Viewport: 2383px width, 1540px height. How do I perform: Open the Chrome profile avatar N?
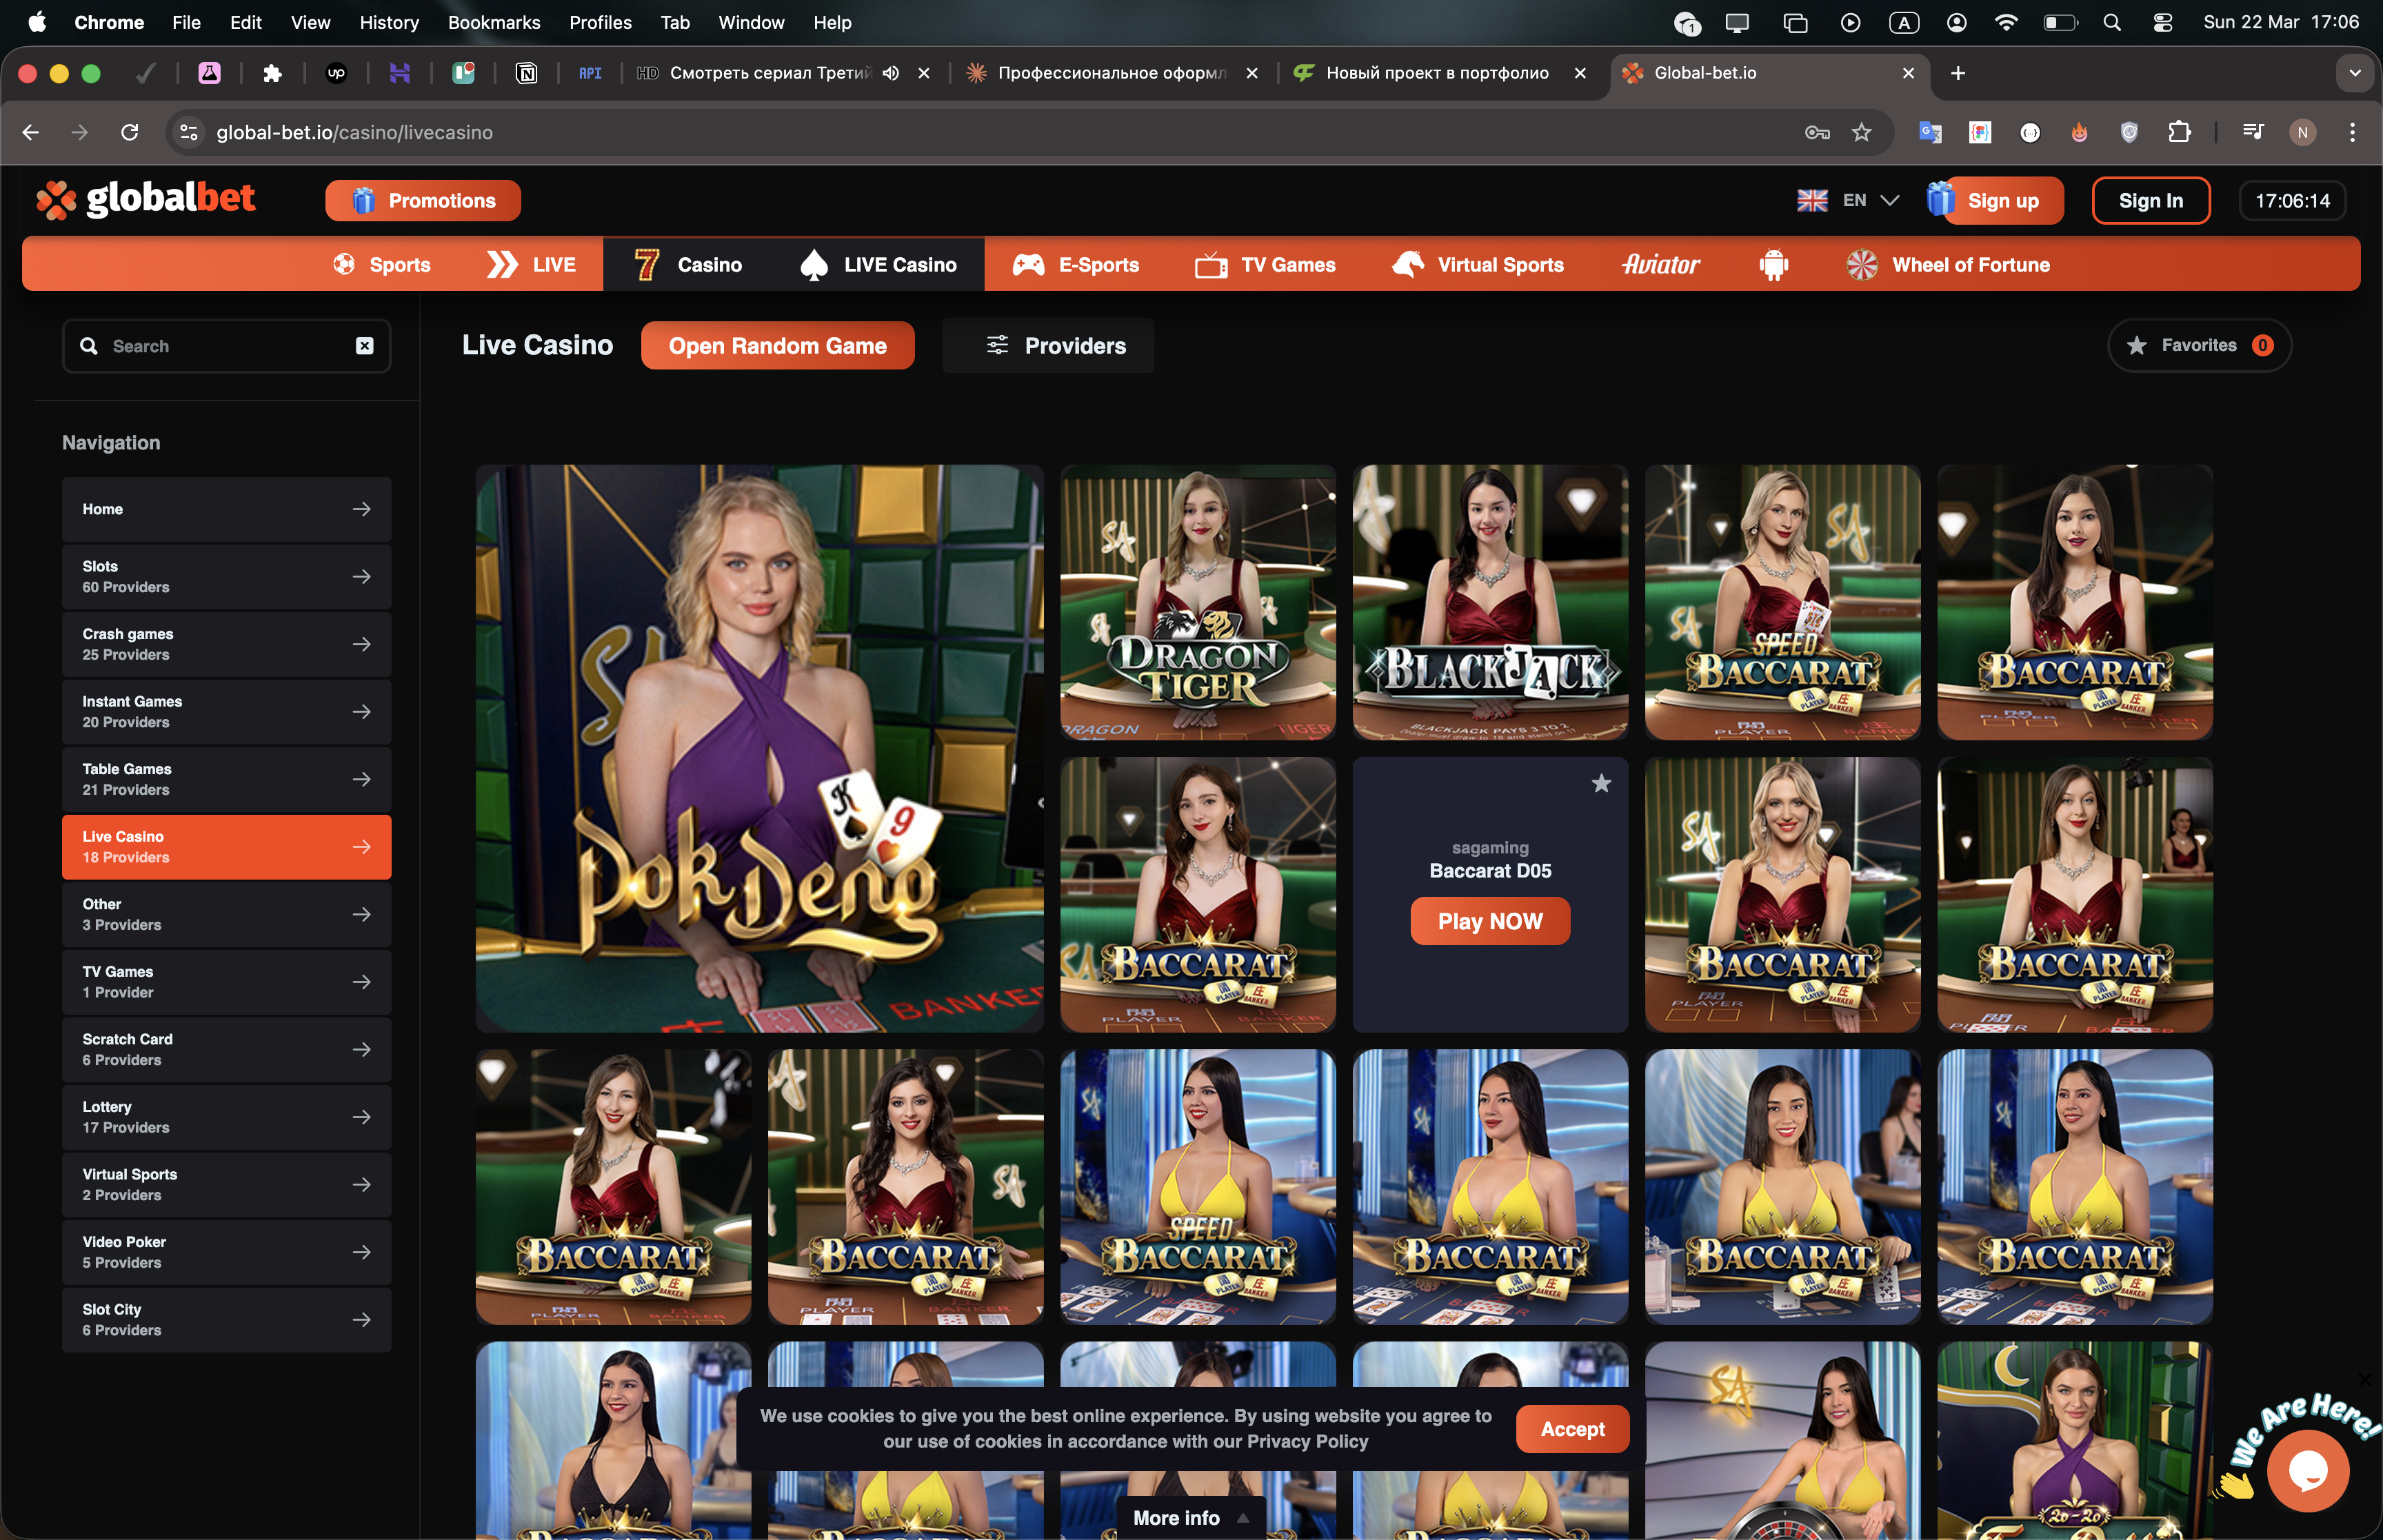(x=2302, y=132)
